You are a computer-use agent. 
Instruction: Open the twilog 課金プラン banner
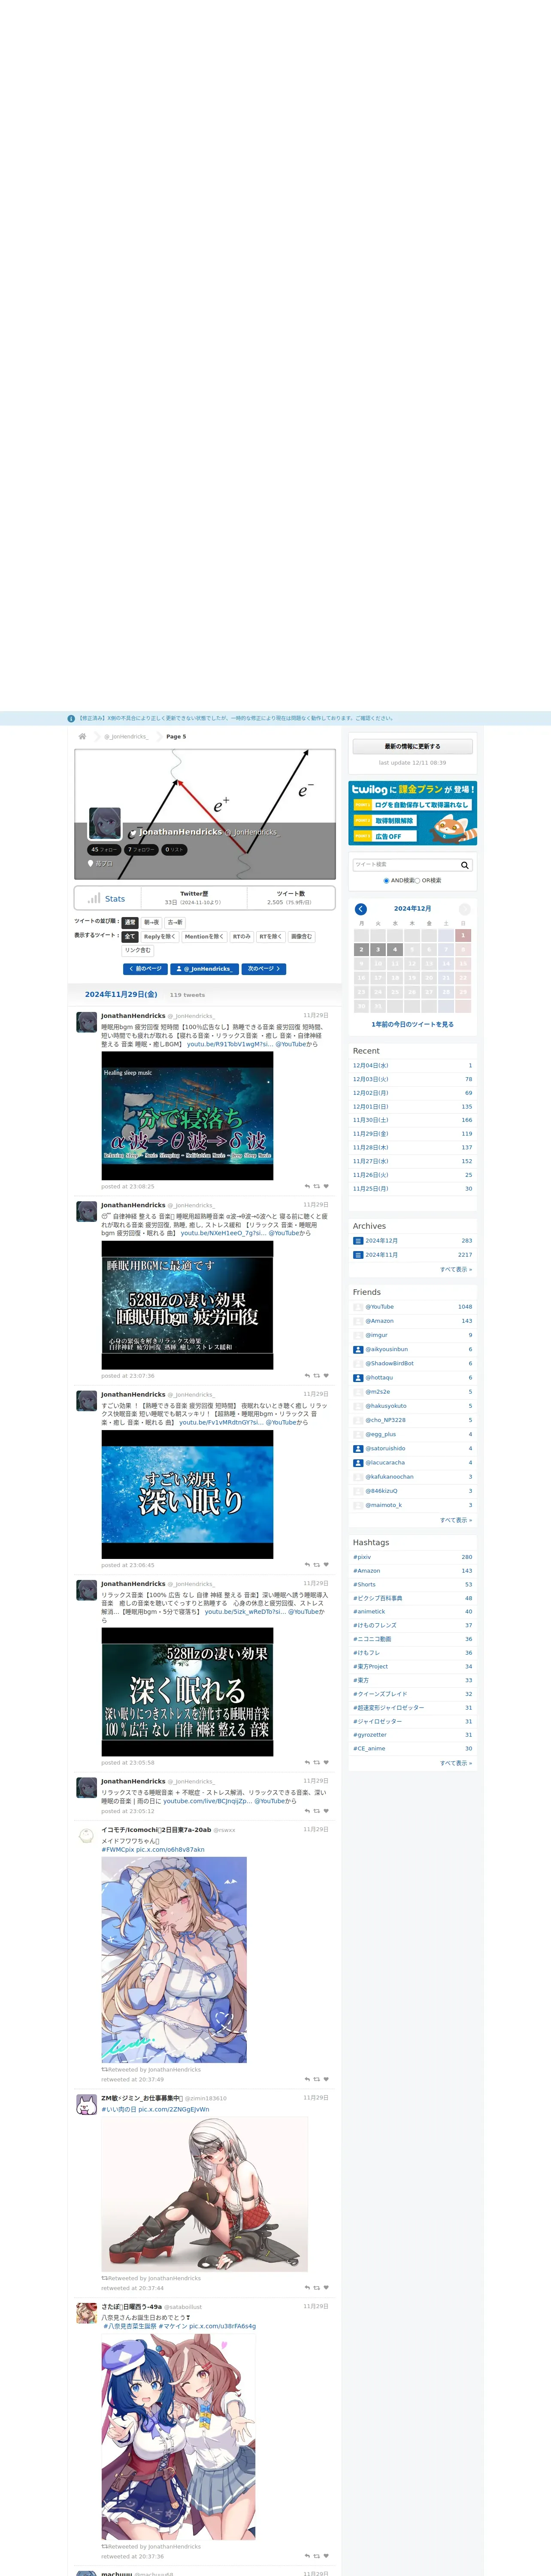click(413, 813)
